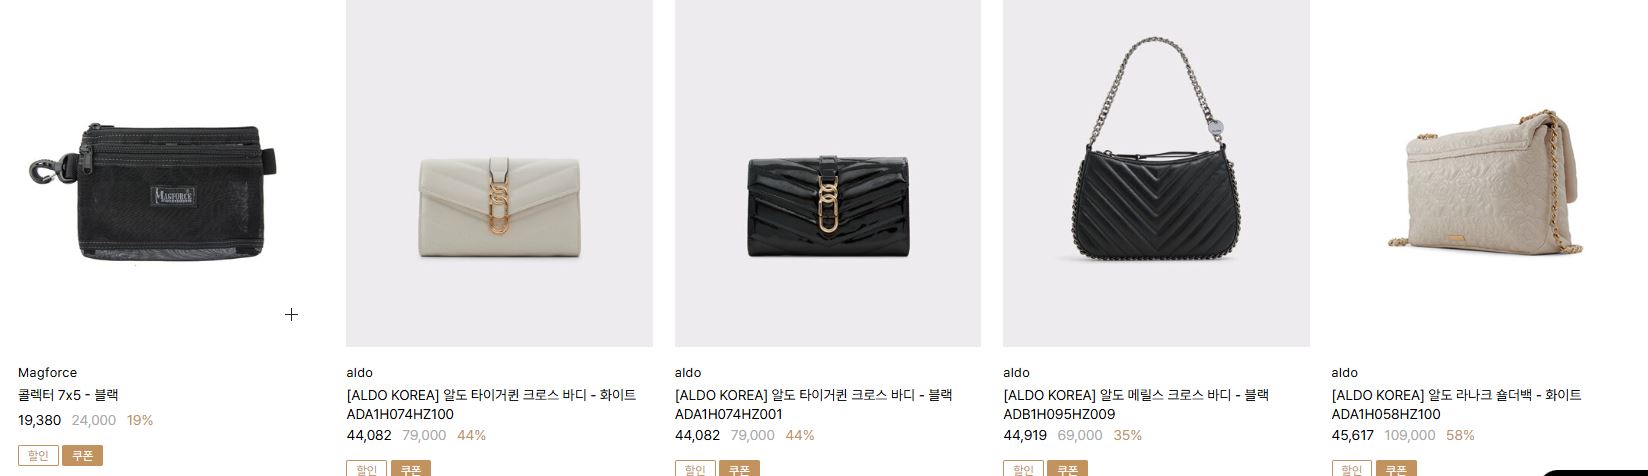Click the plus icon on Magforce pouch image
Viewport: 1648px width, 476px height.
pyautogui.click(x=291, y=314)
